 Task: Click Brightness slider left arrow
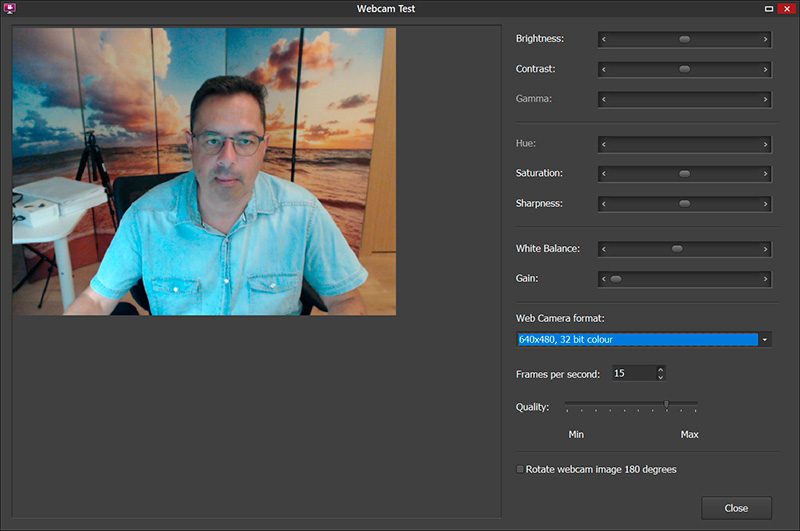click(604, 39)
